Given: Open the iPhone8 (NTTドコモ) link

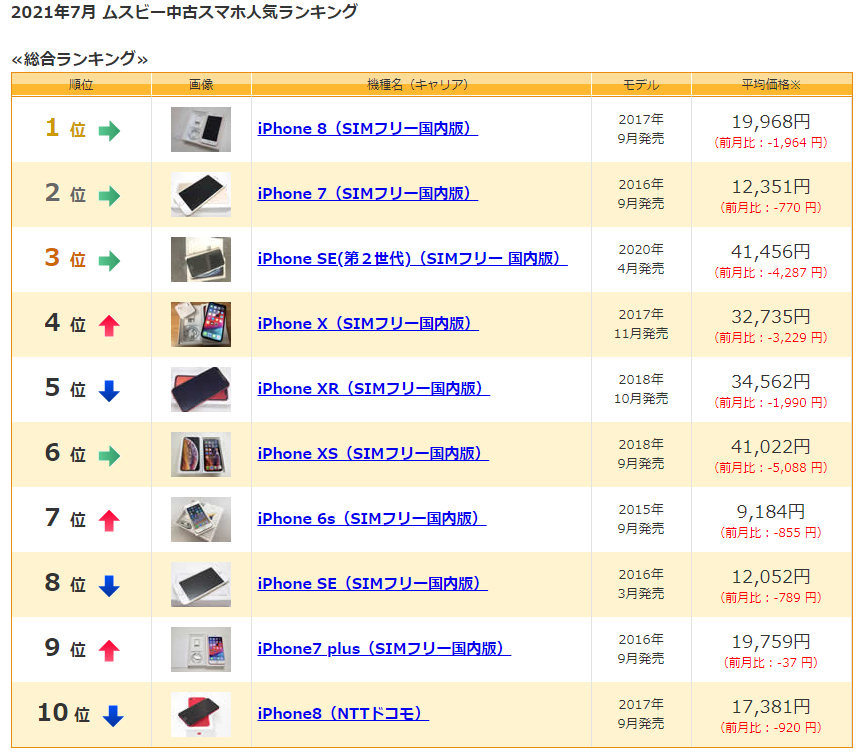Looking at the screenshot, I should pos(343,714).
